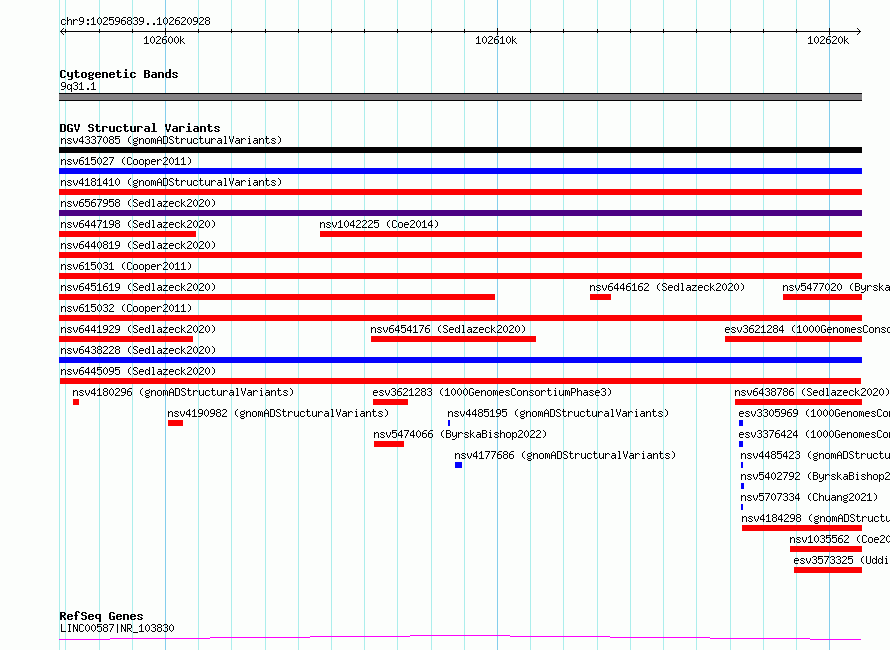Viewport: 890px width, 650px height.
Task: Click the 102620k ruler tick label
Action: tap(828, 40)
